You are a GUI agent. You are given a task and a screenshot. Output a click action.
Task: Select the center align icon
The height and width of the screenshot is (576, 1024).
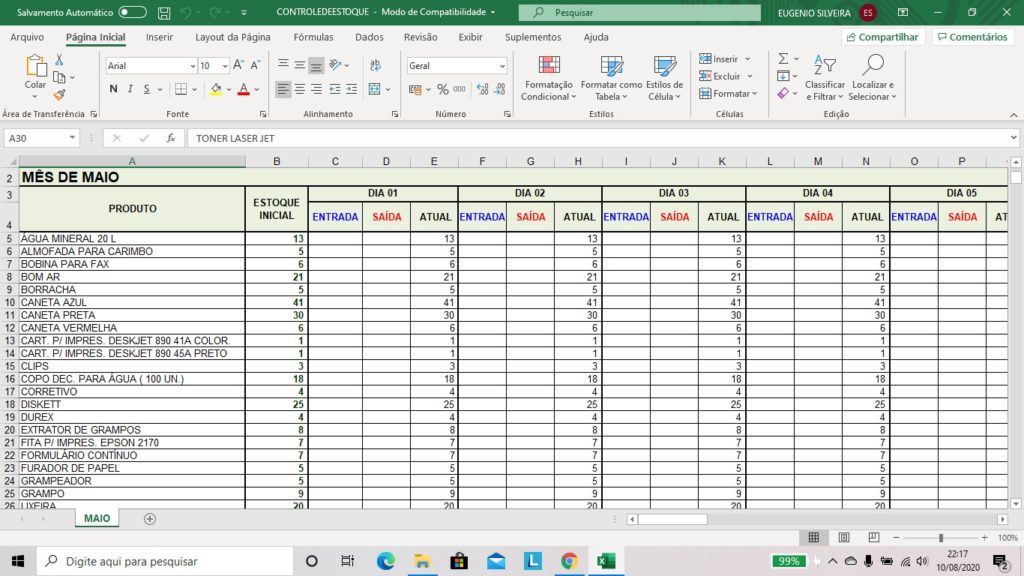299,89
